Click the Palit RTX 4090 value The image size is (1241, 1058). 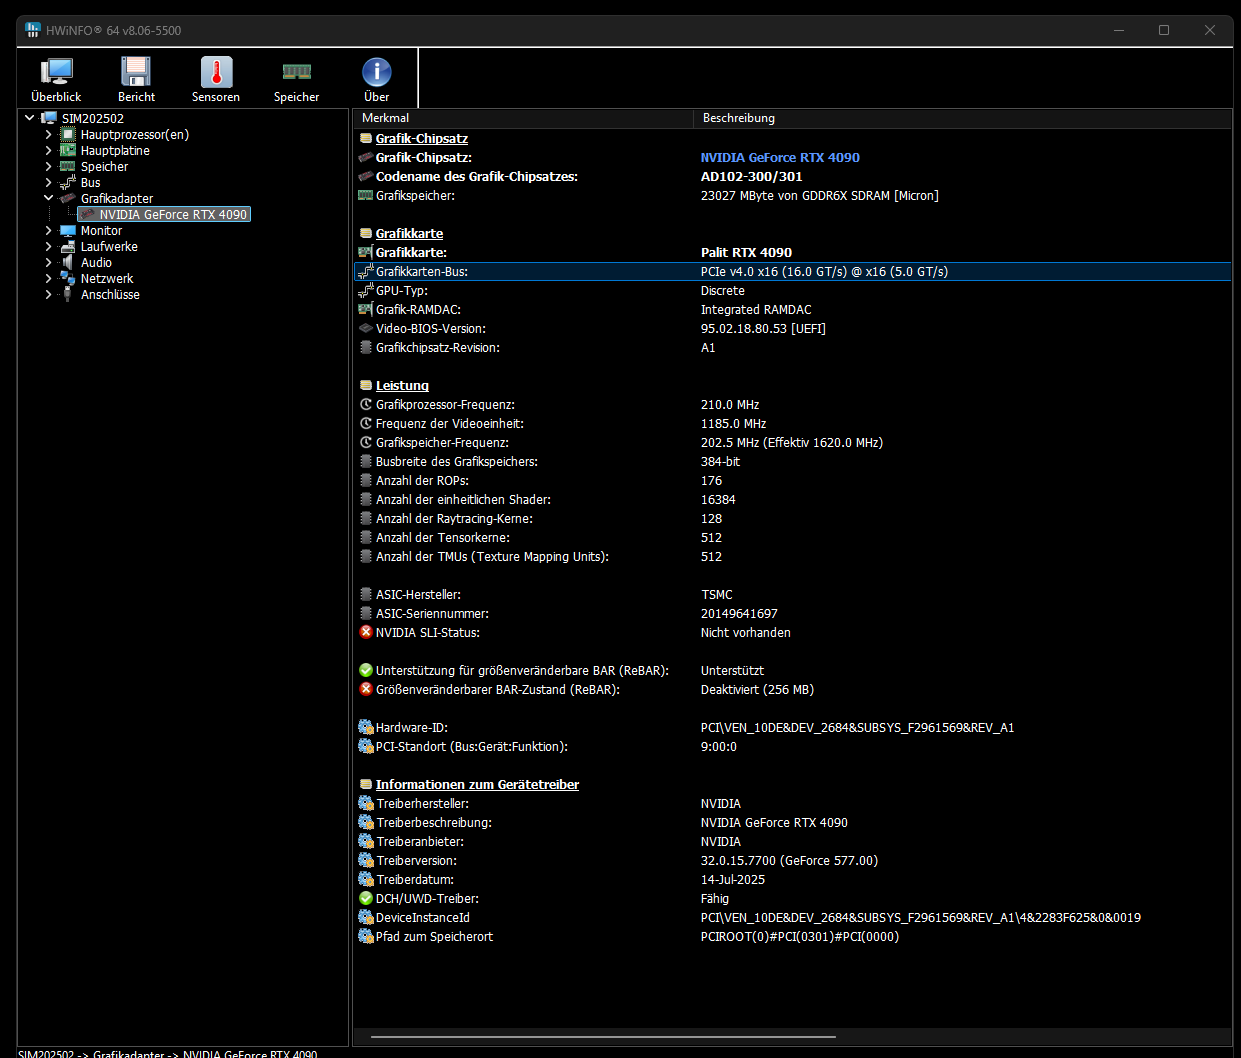click(x=746, y=252)
